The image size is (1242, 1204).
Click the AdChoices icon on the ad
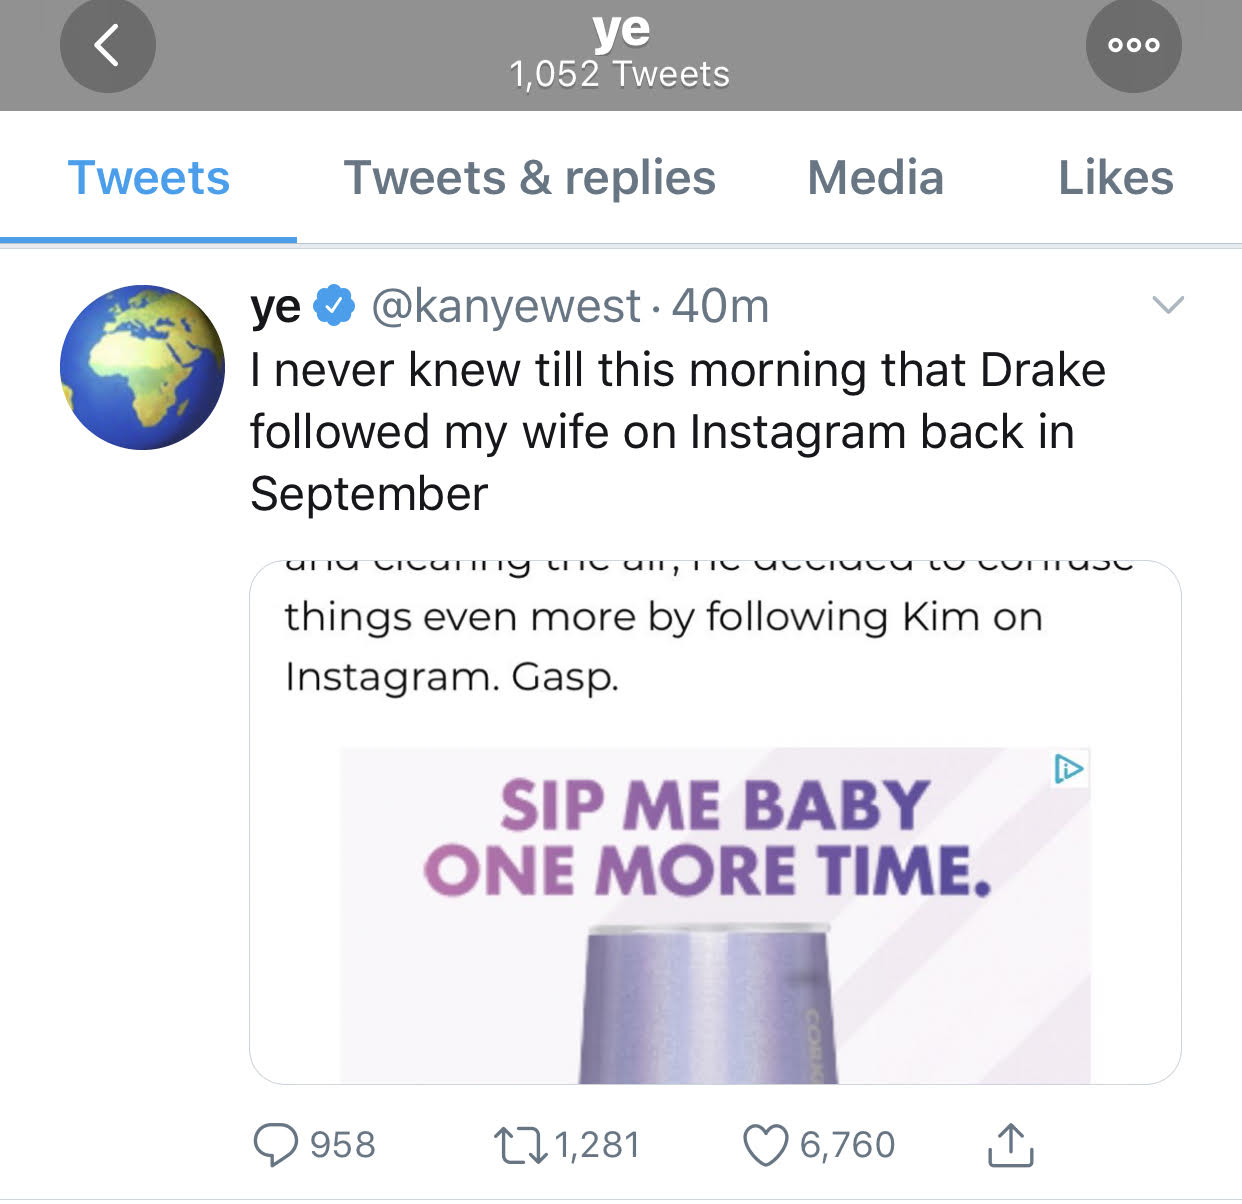coord(1069,769)
